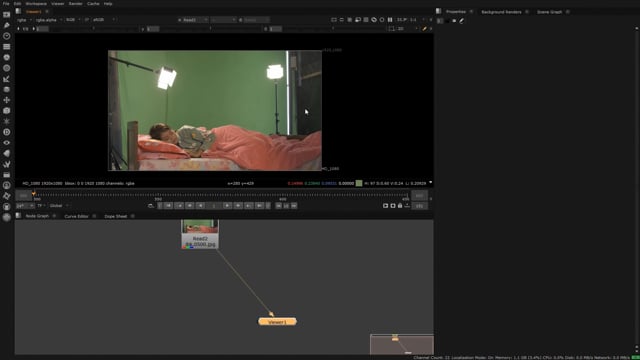Open the wipe operation dropdown between inputs

coord(223,20)
